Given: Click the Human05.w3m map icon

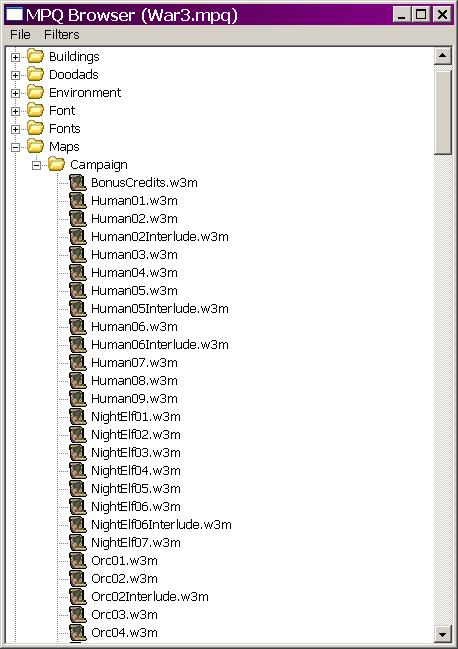Looking at the screenshot, I should coord(78,291).
